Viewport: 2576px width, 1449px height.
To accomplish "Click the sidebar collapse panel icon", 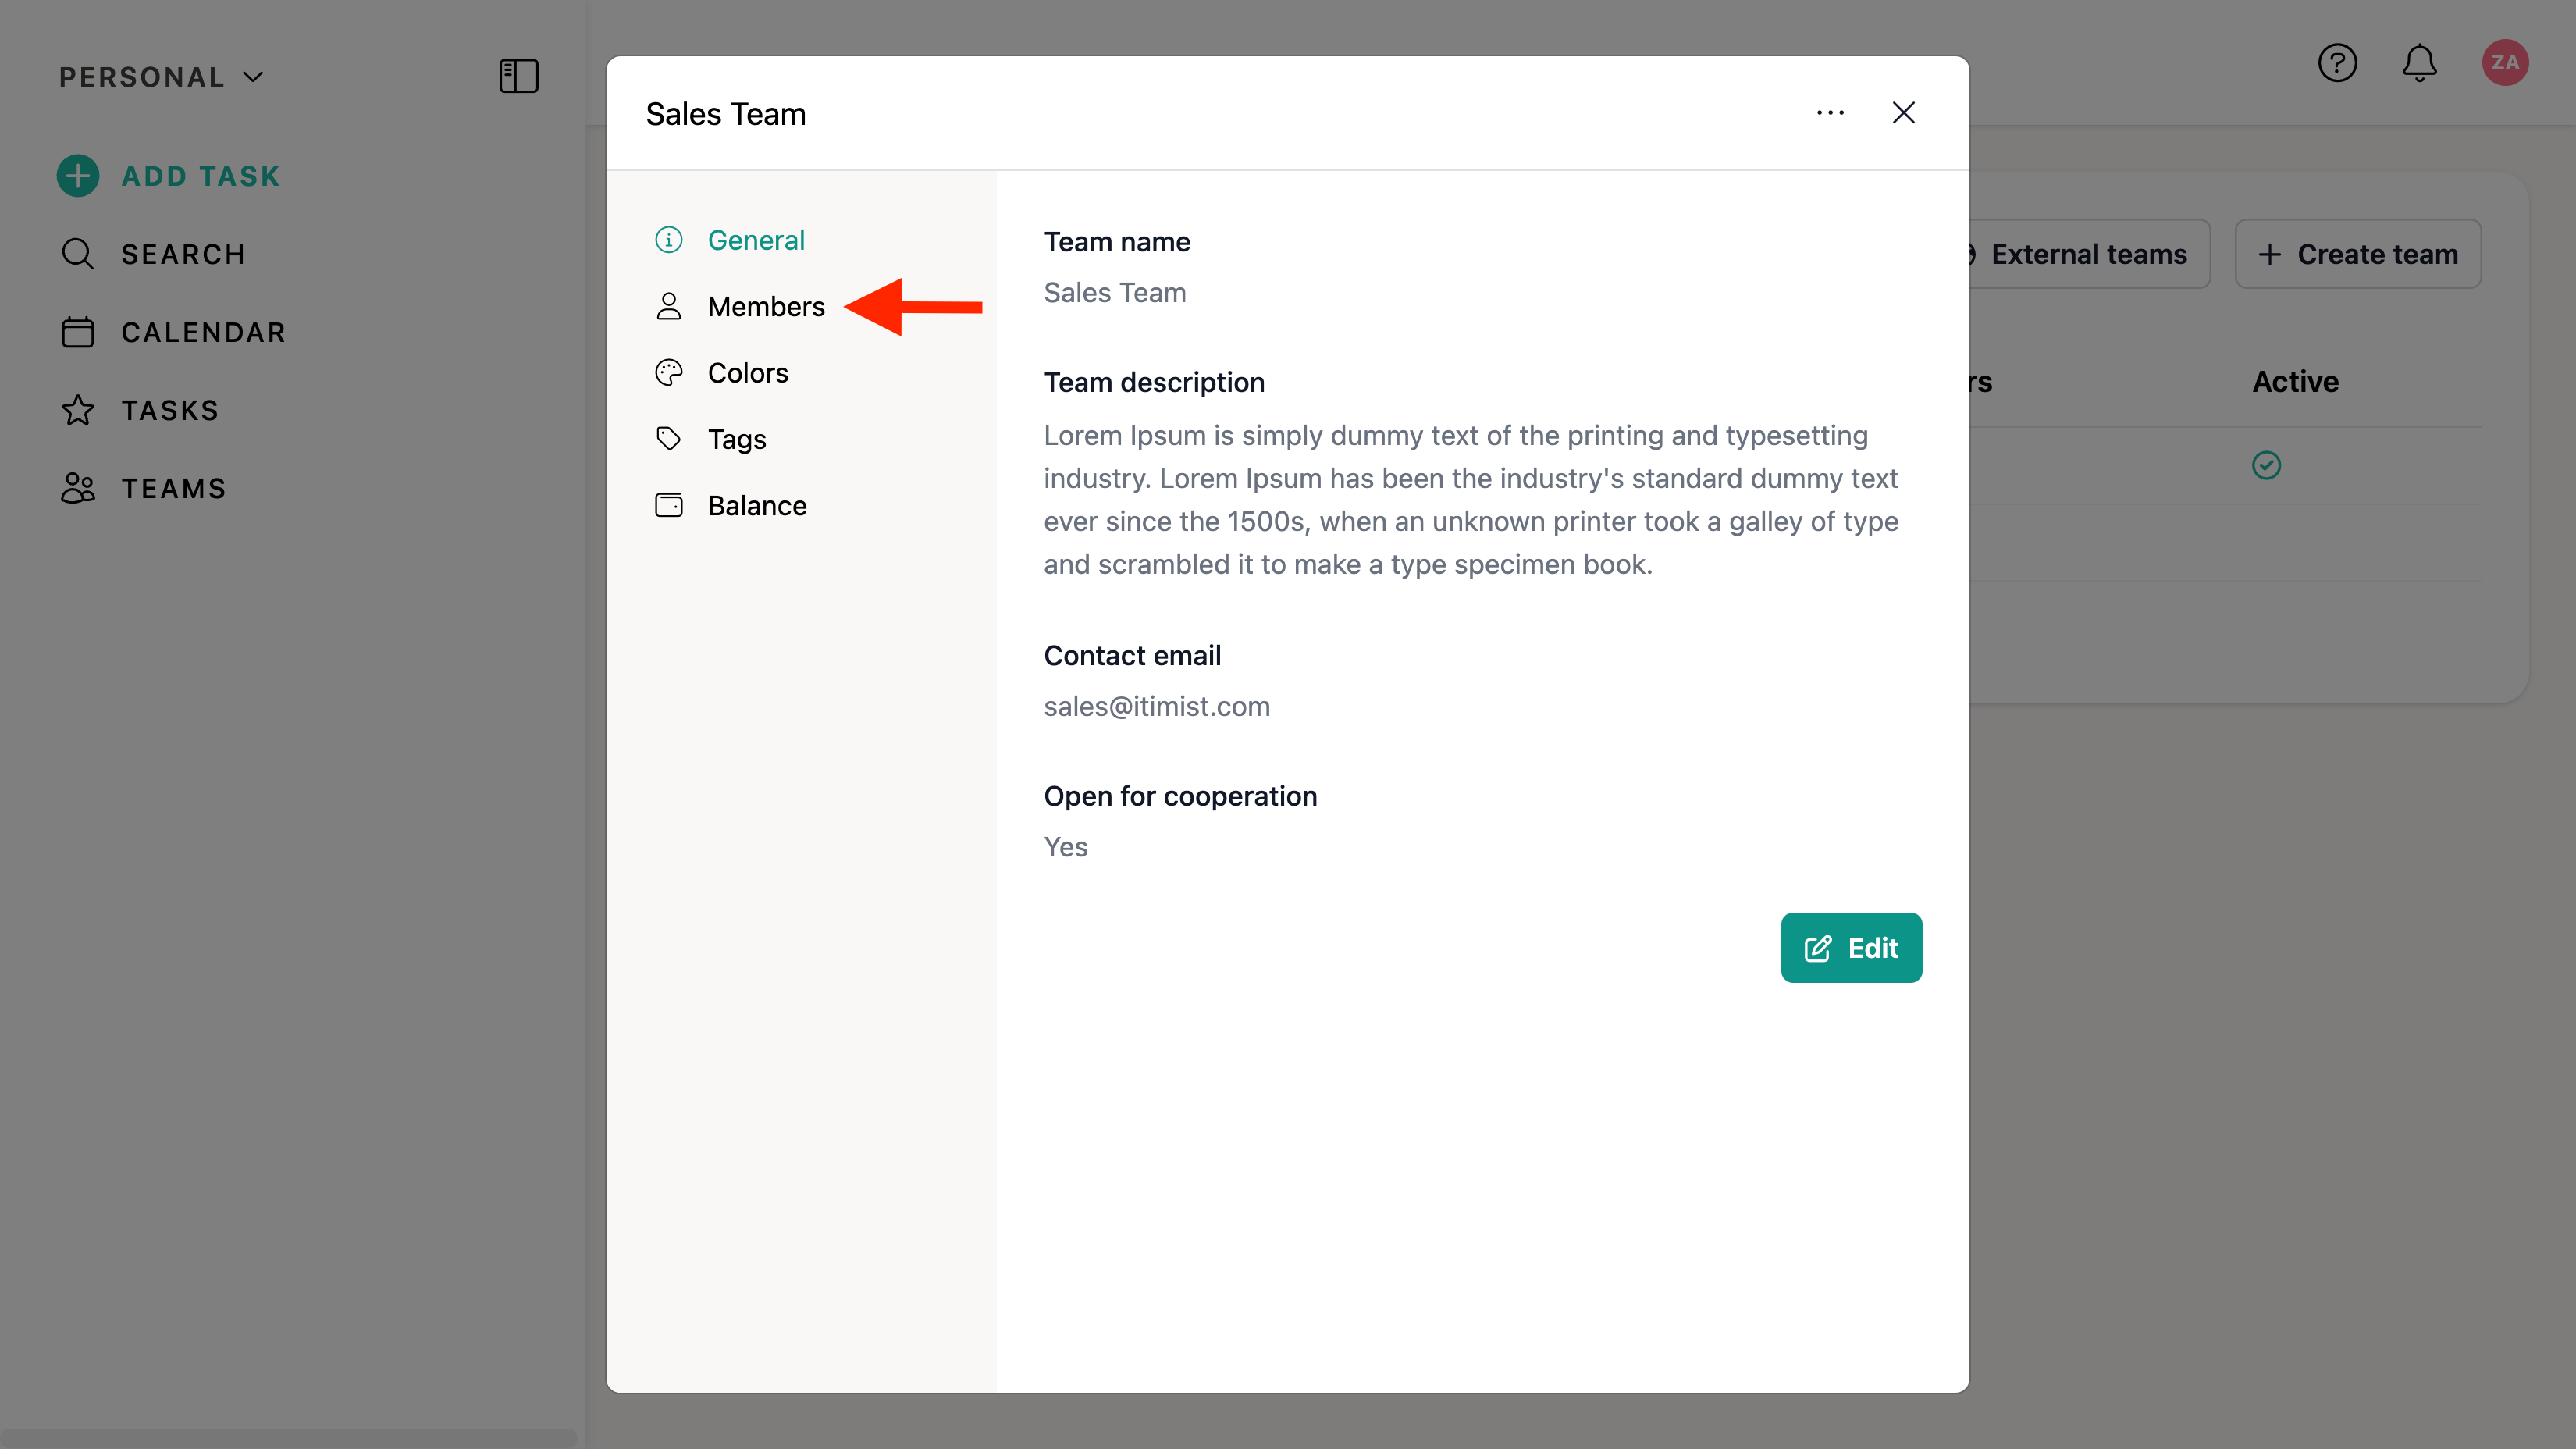I will [x=518, y=76].
